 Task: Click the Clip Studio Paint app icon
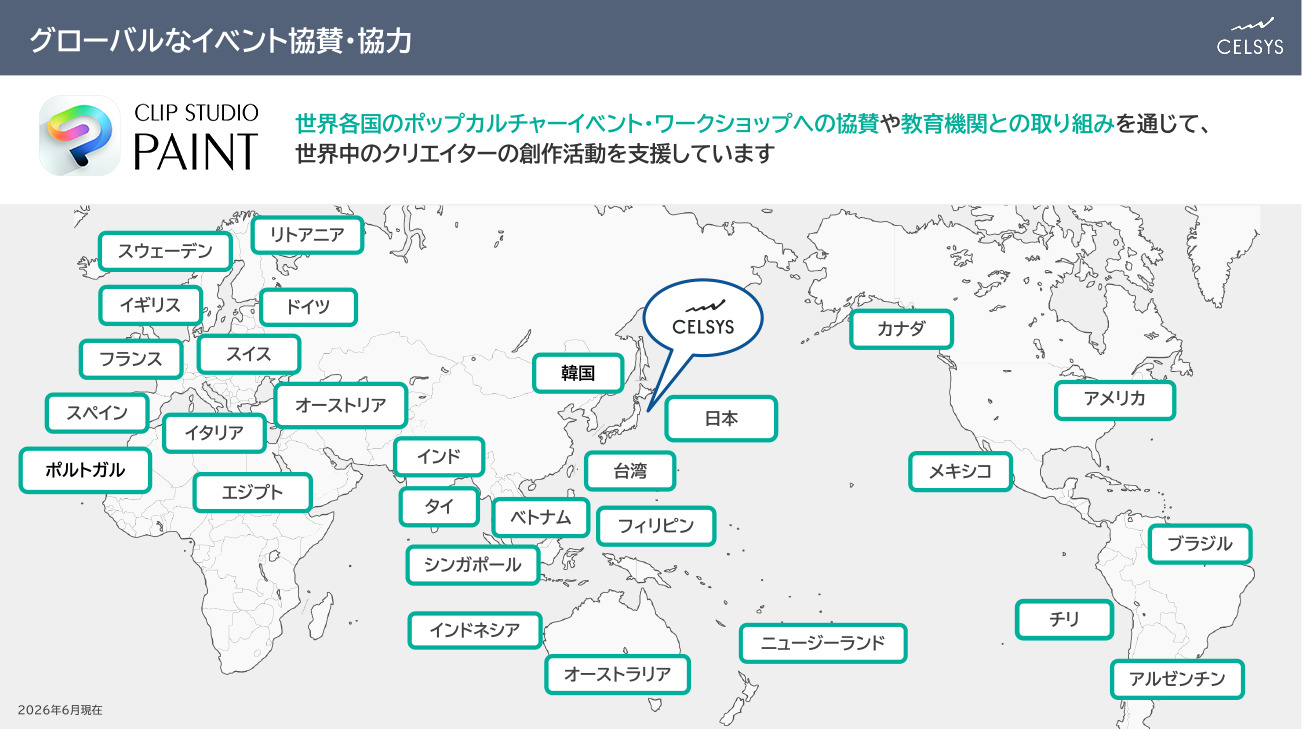[80, 135]
